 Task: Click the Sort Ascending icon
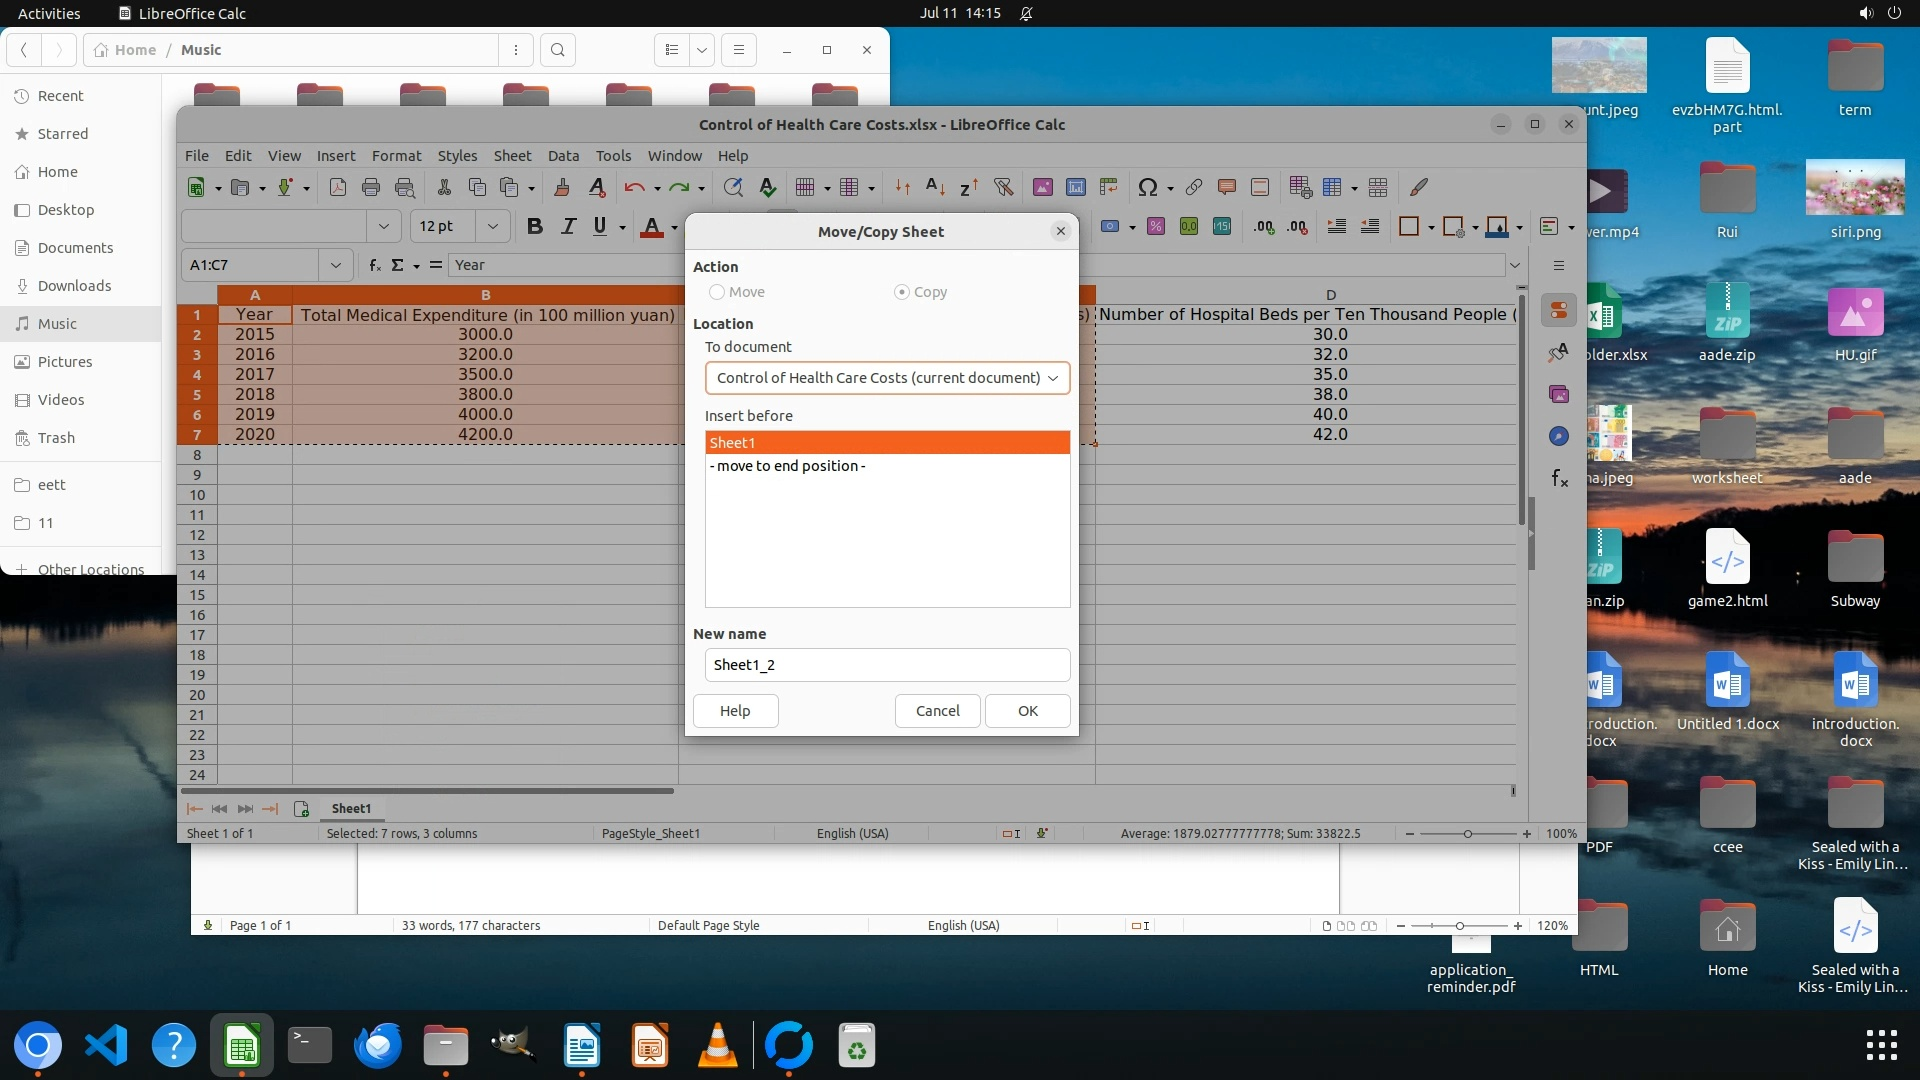click(935, 187)
